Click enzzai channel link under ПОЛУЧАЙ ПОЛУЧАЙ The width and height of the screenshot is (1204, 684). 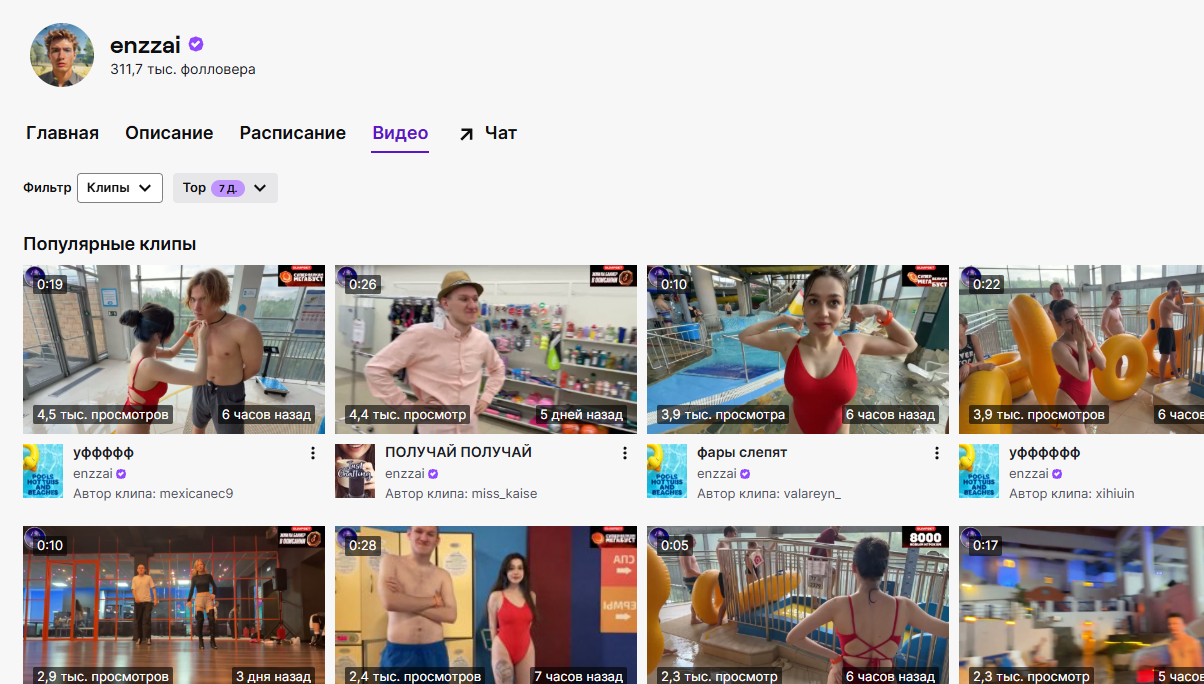[x=405, y=474]
